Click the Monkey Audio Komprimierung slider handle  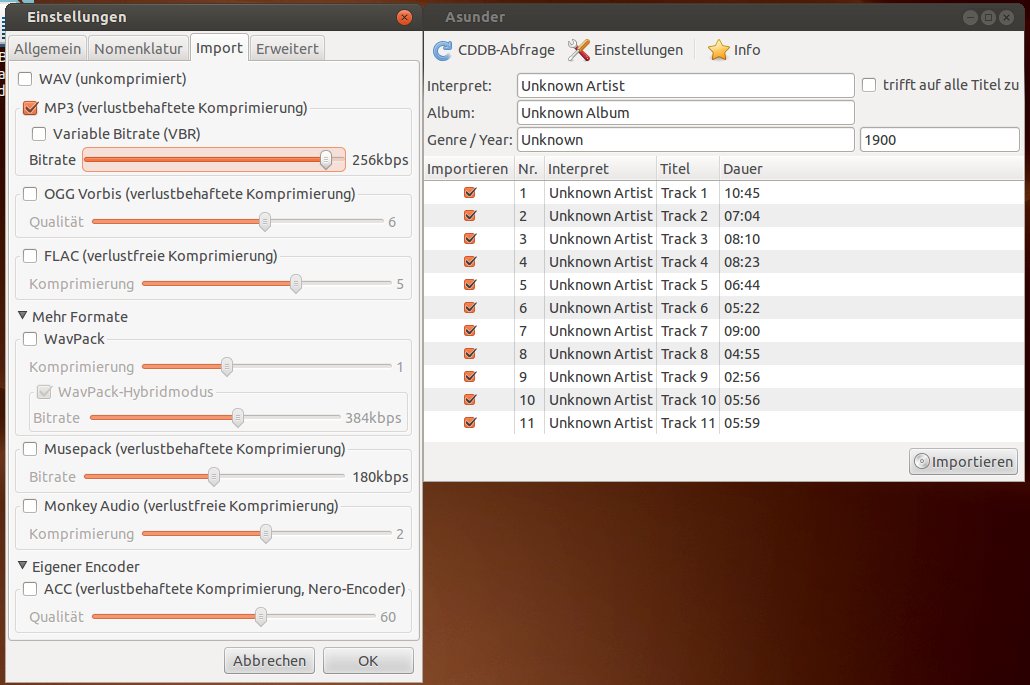[266, 534]
